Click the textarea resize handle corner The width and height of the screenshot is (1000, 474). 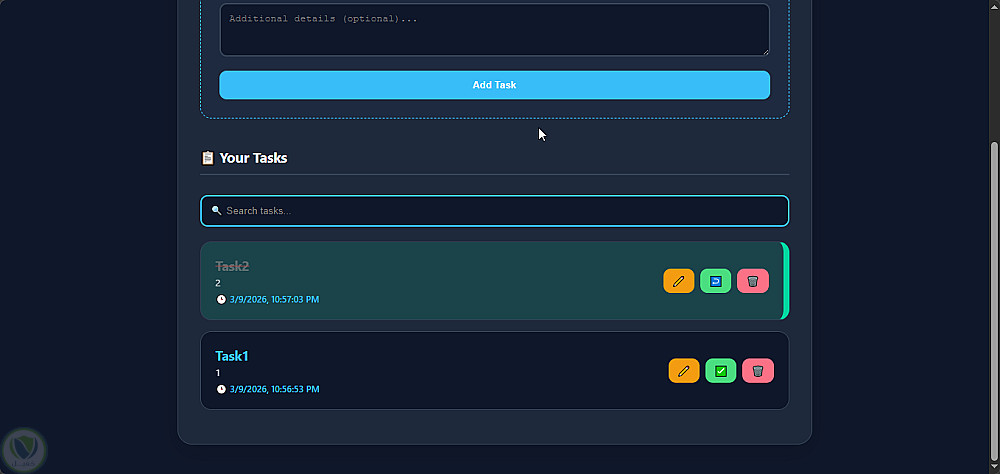[x=765, y=51]
